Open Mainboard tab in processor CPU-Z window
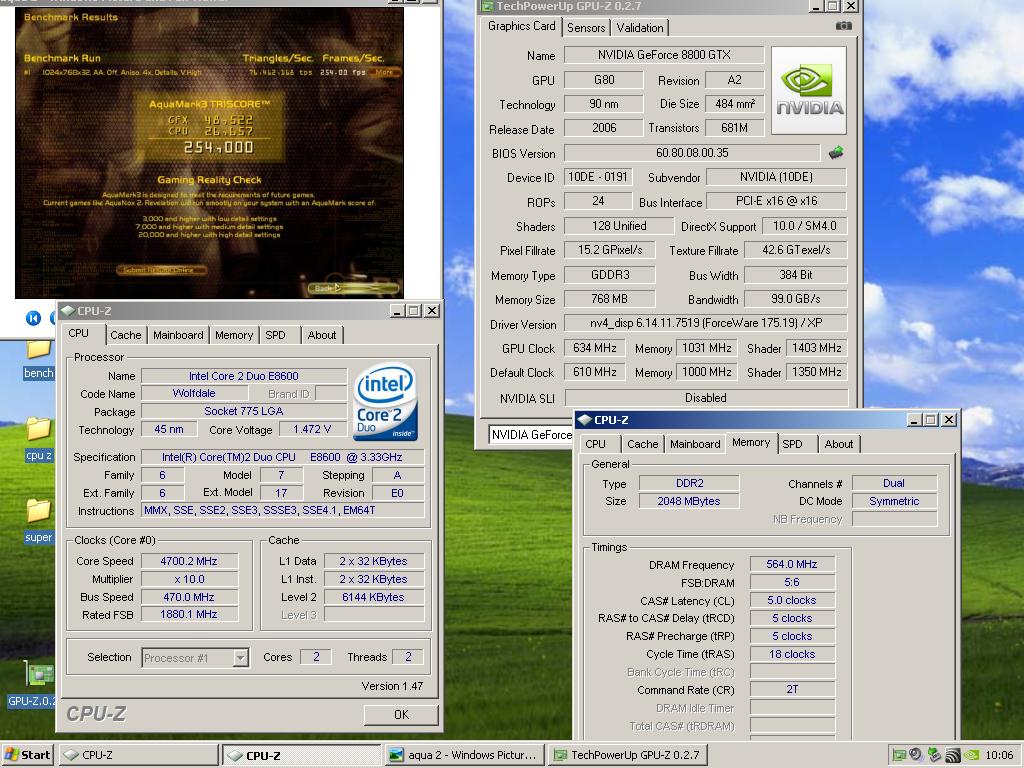The image size is (1024, 768). (x=178, y=335)
